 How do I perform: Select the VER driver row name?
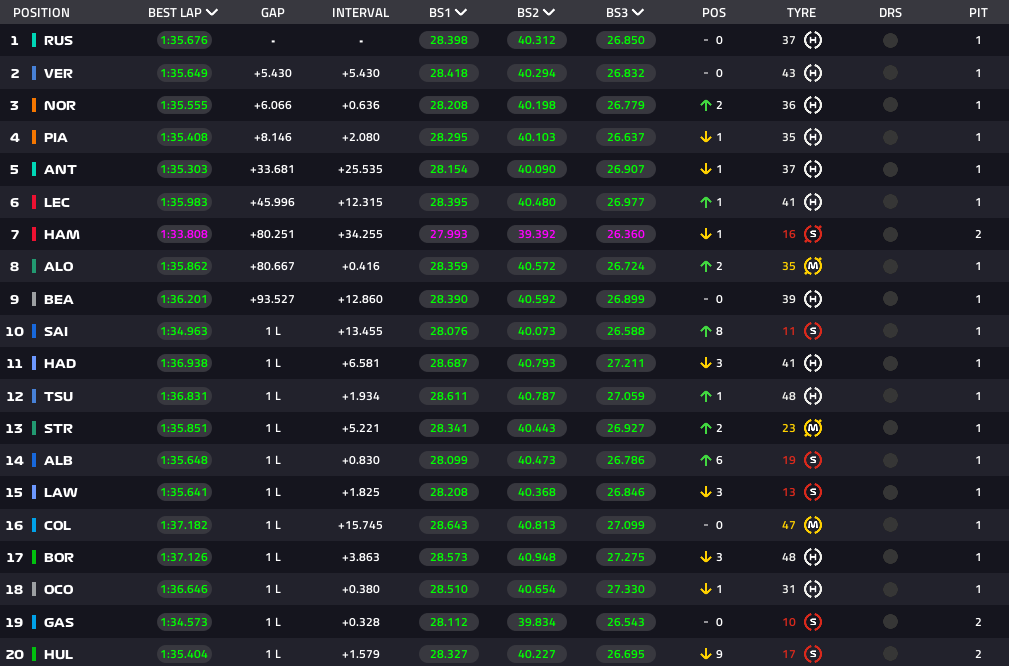point(58,73)
